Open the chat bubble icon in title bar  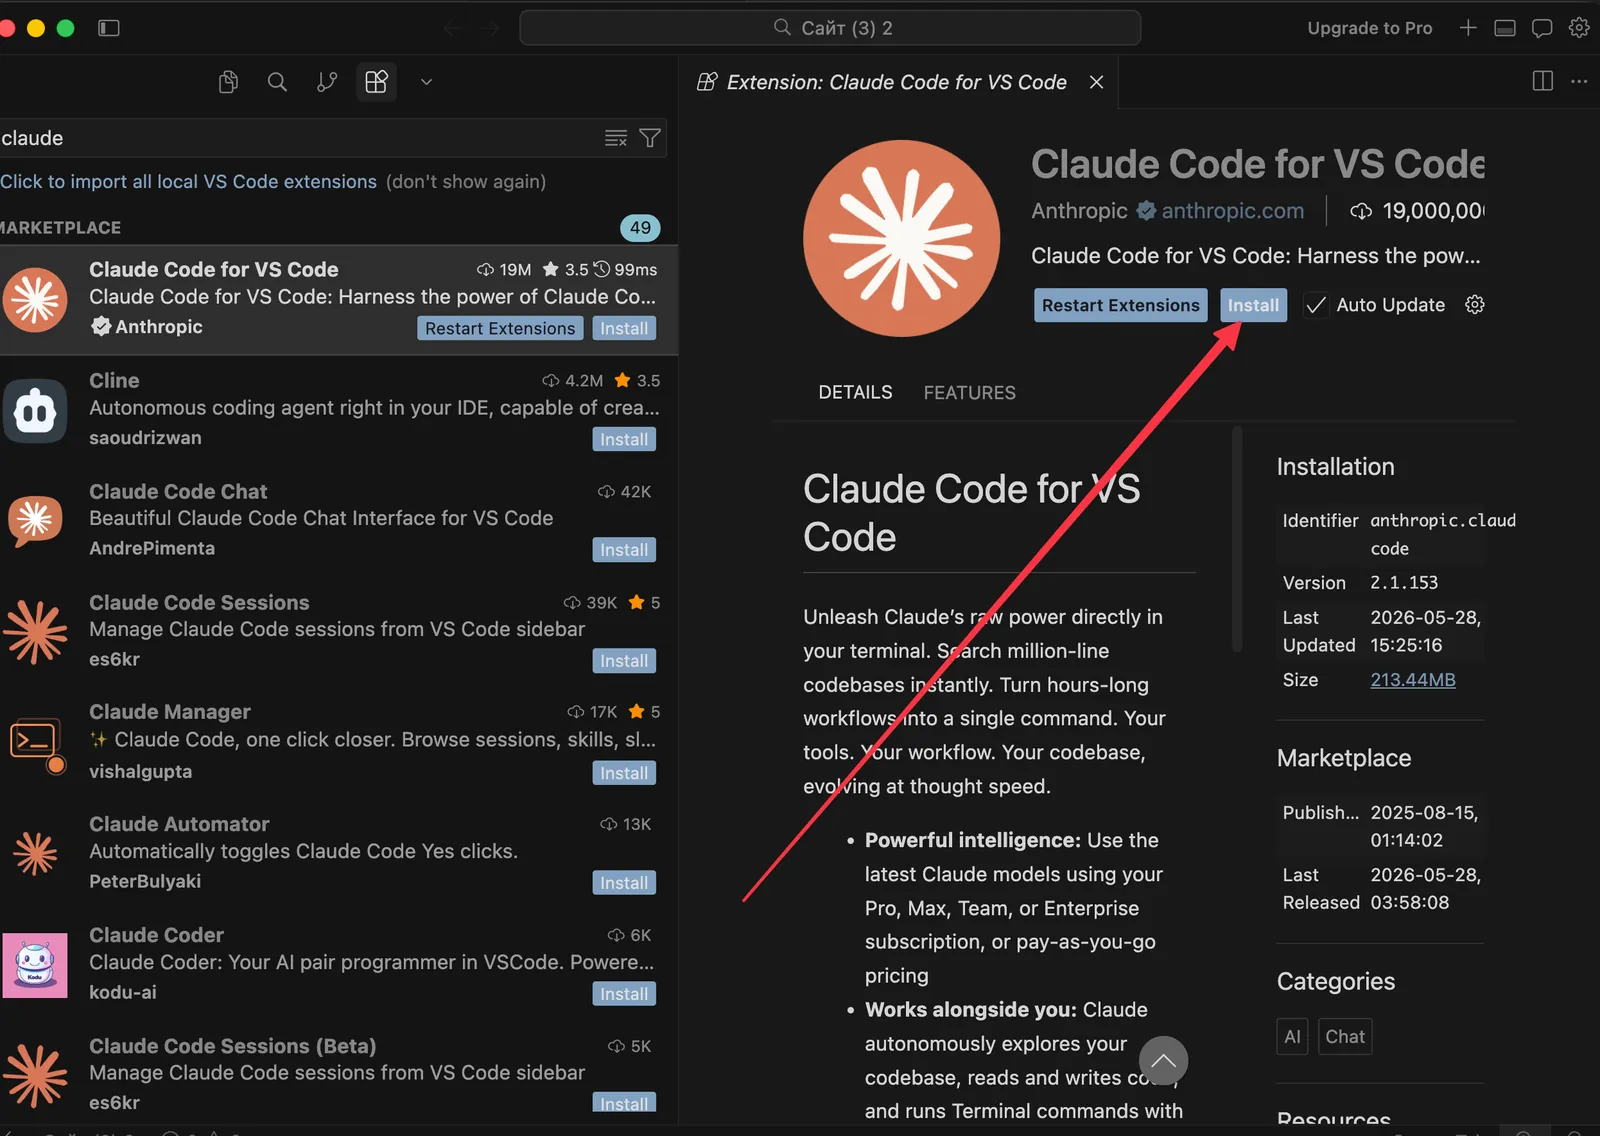pyautogui.click(x=1542, y=28)
